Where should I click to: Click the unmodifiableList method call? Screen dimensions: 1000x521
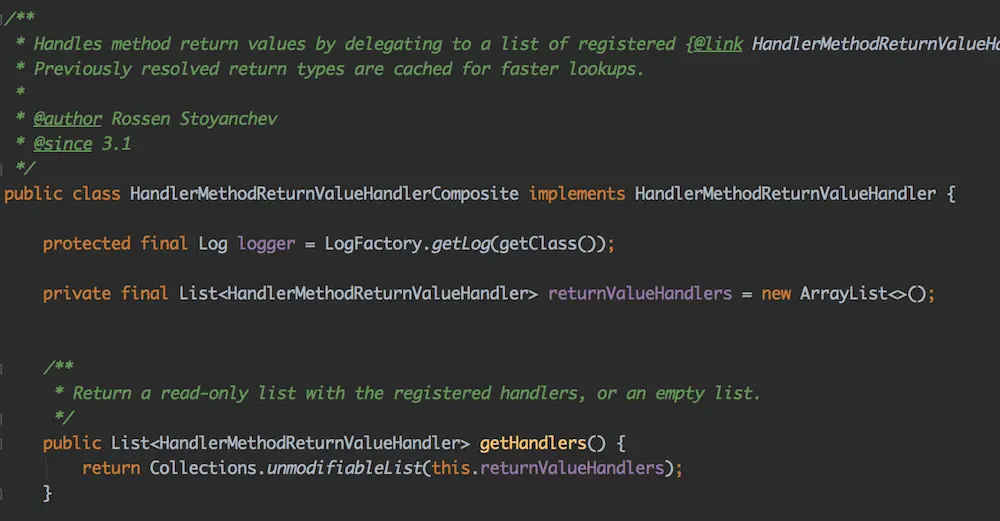344,468
